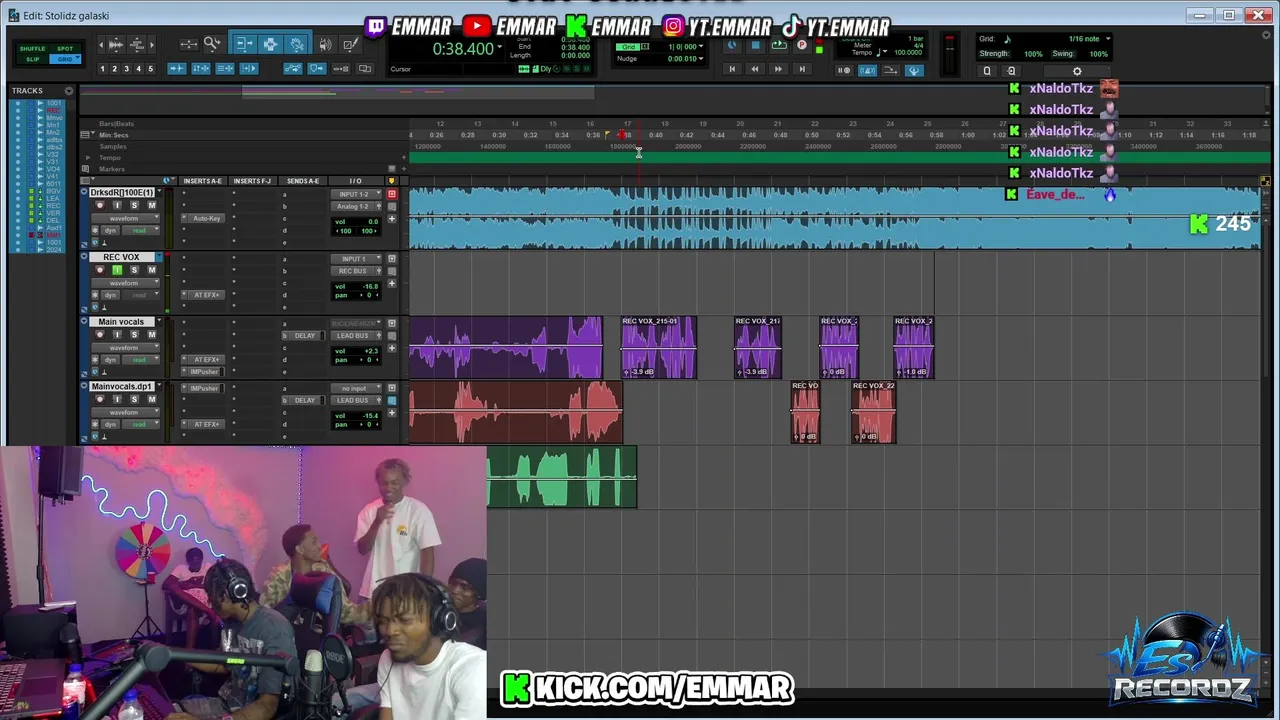
Task: Click the Stop transport button
Action: (x=755, y=46)
